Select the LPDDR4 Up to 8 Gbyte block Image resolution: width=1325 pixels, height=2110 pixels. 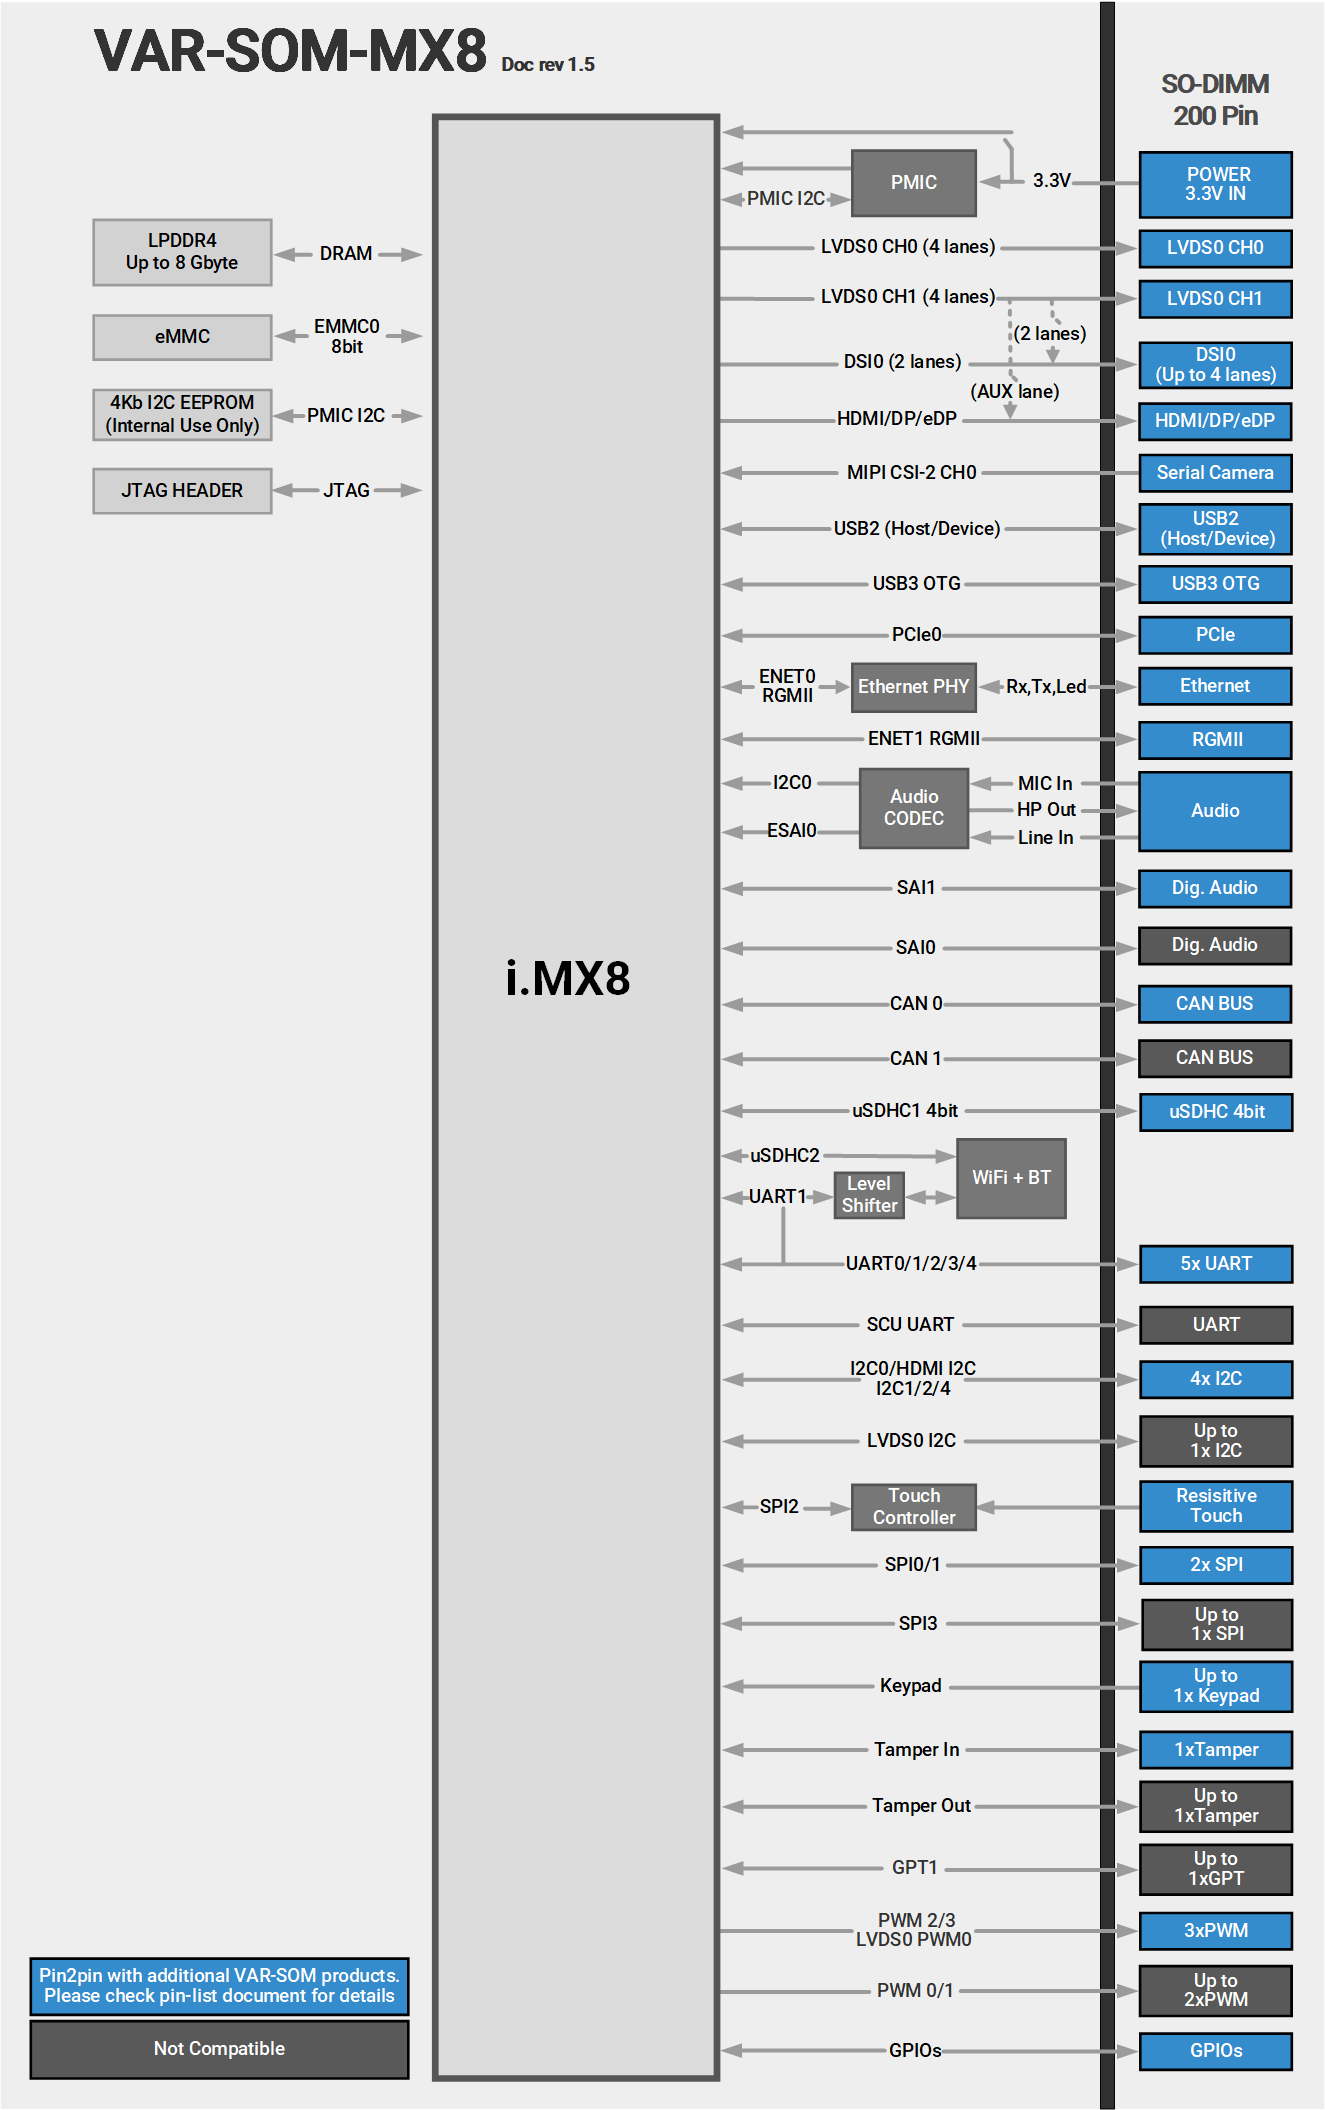[182, 252]
